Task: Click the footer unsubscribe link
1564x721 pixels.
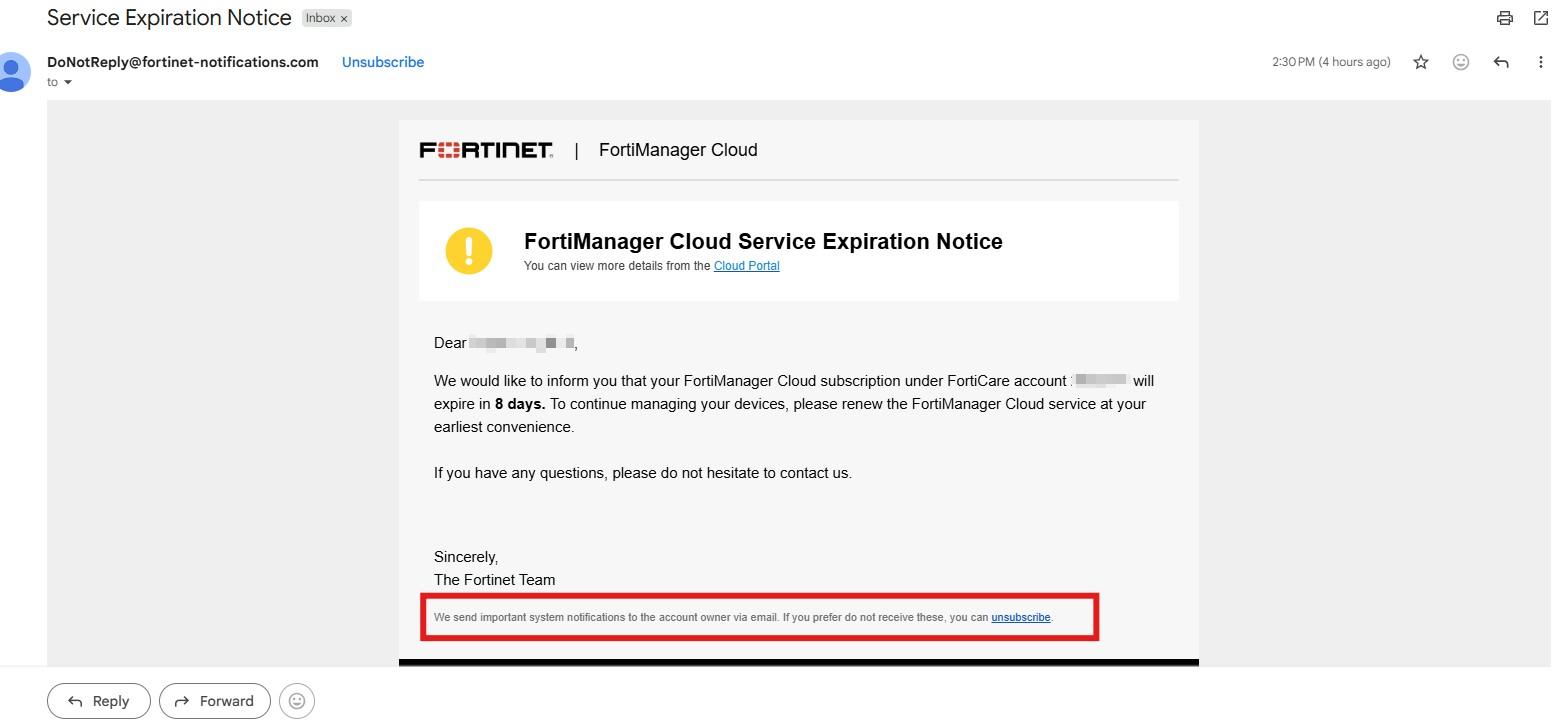Action: (x=1020, y=617)
